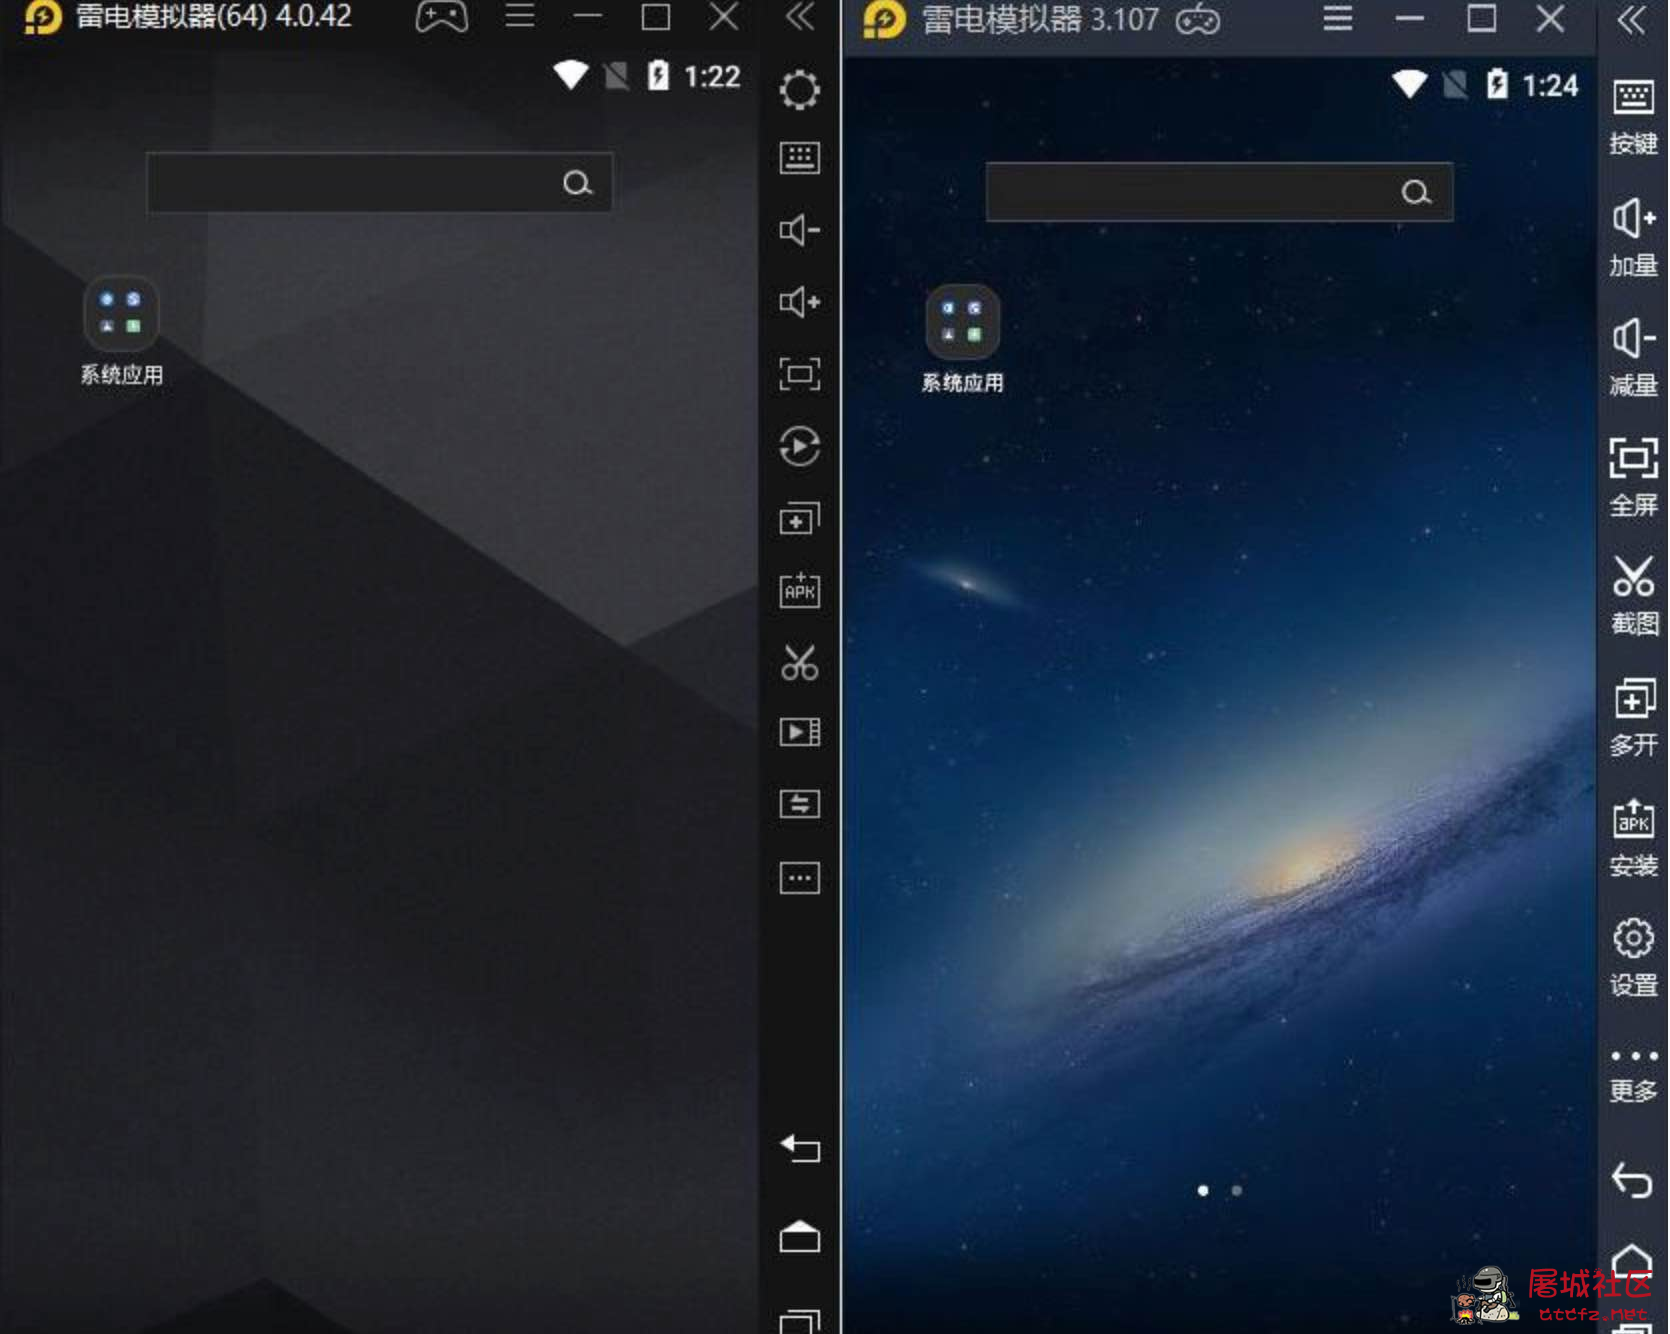Screen dimensions: 1670x1334
Task: Click 1:24 clock in right emulator
Action: 1550,86
